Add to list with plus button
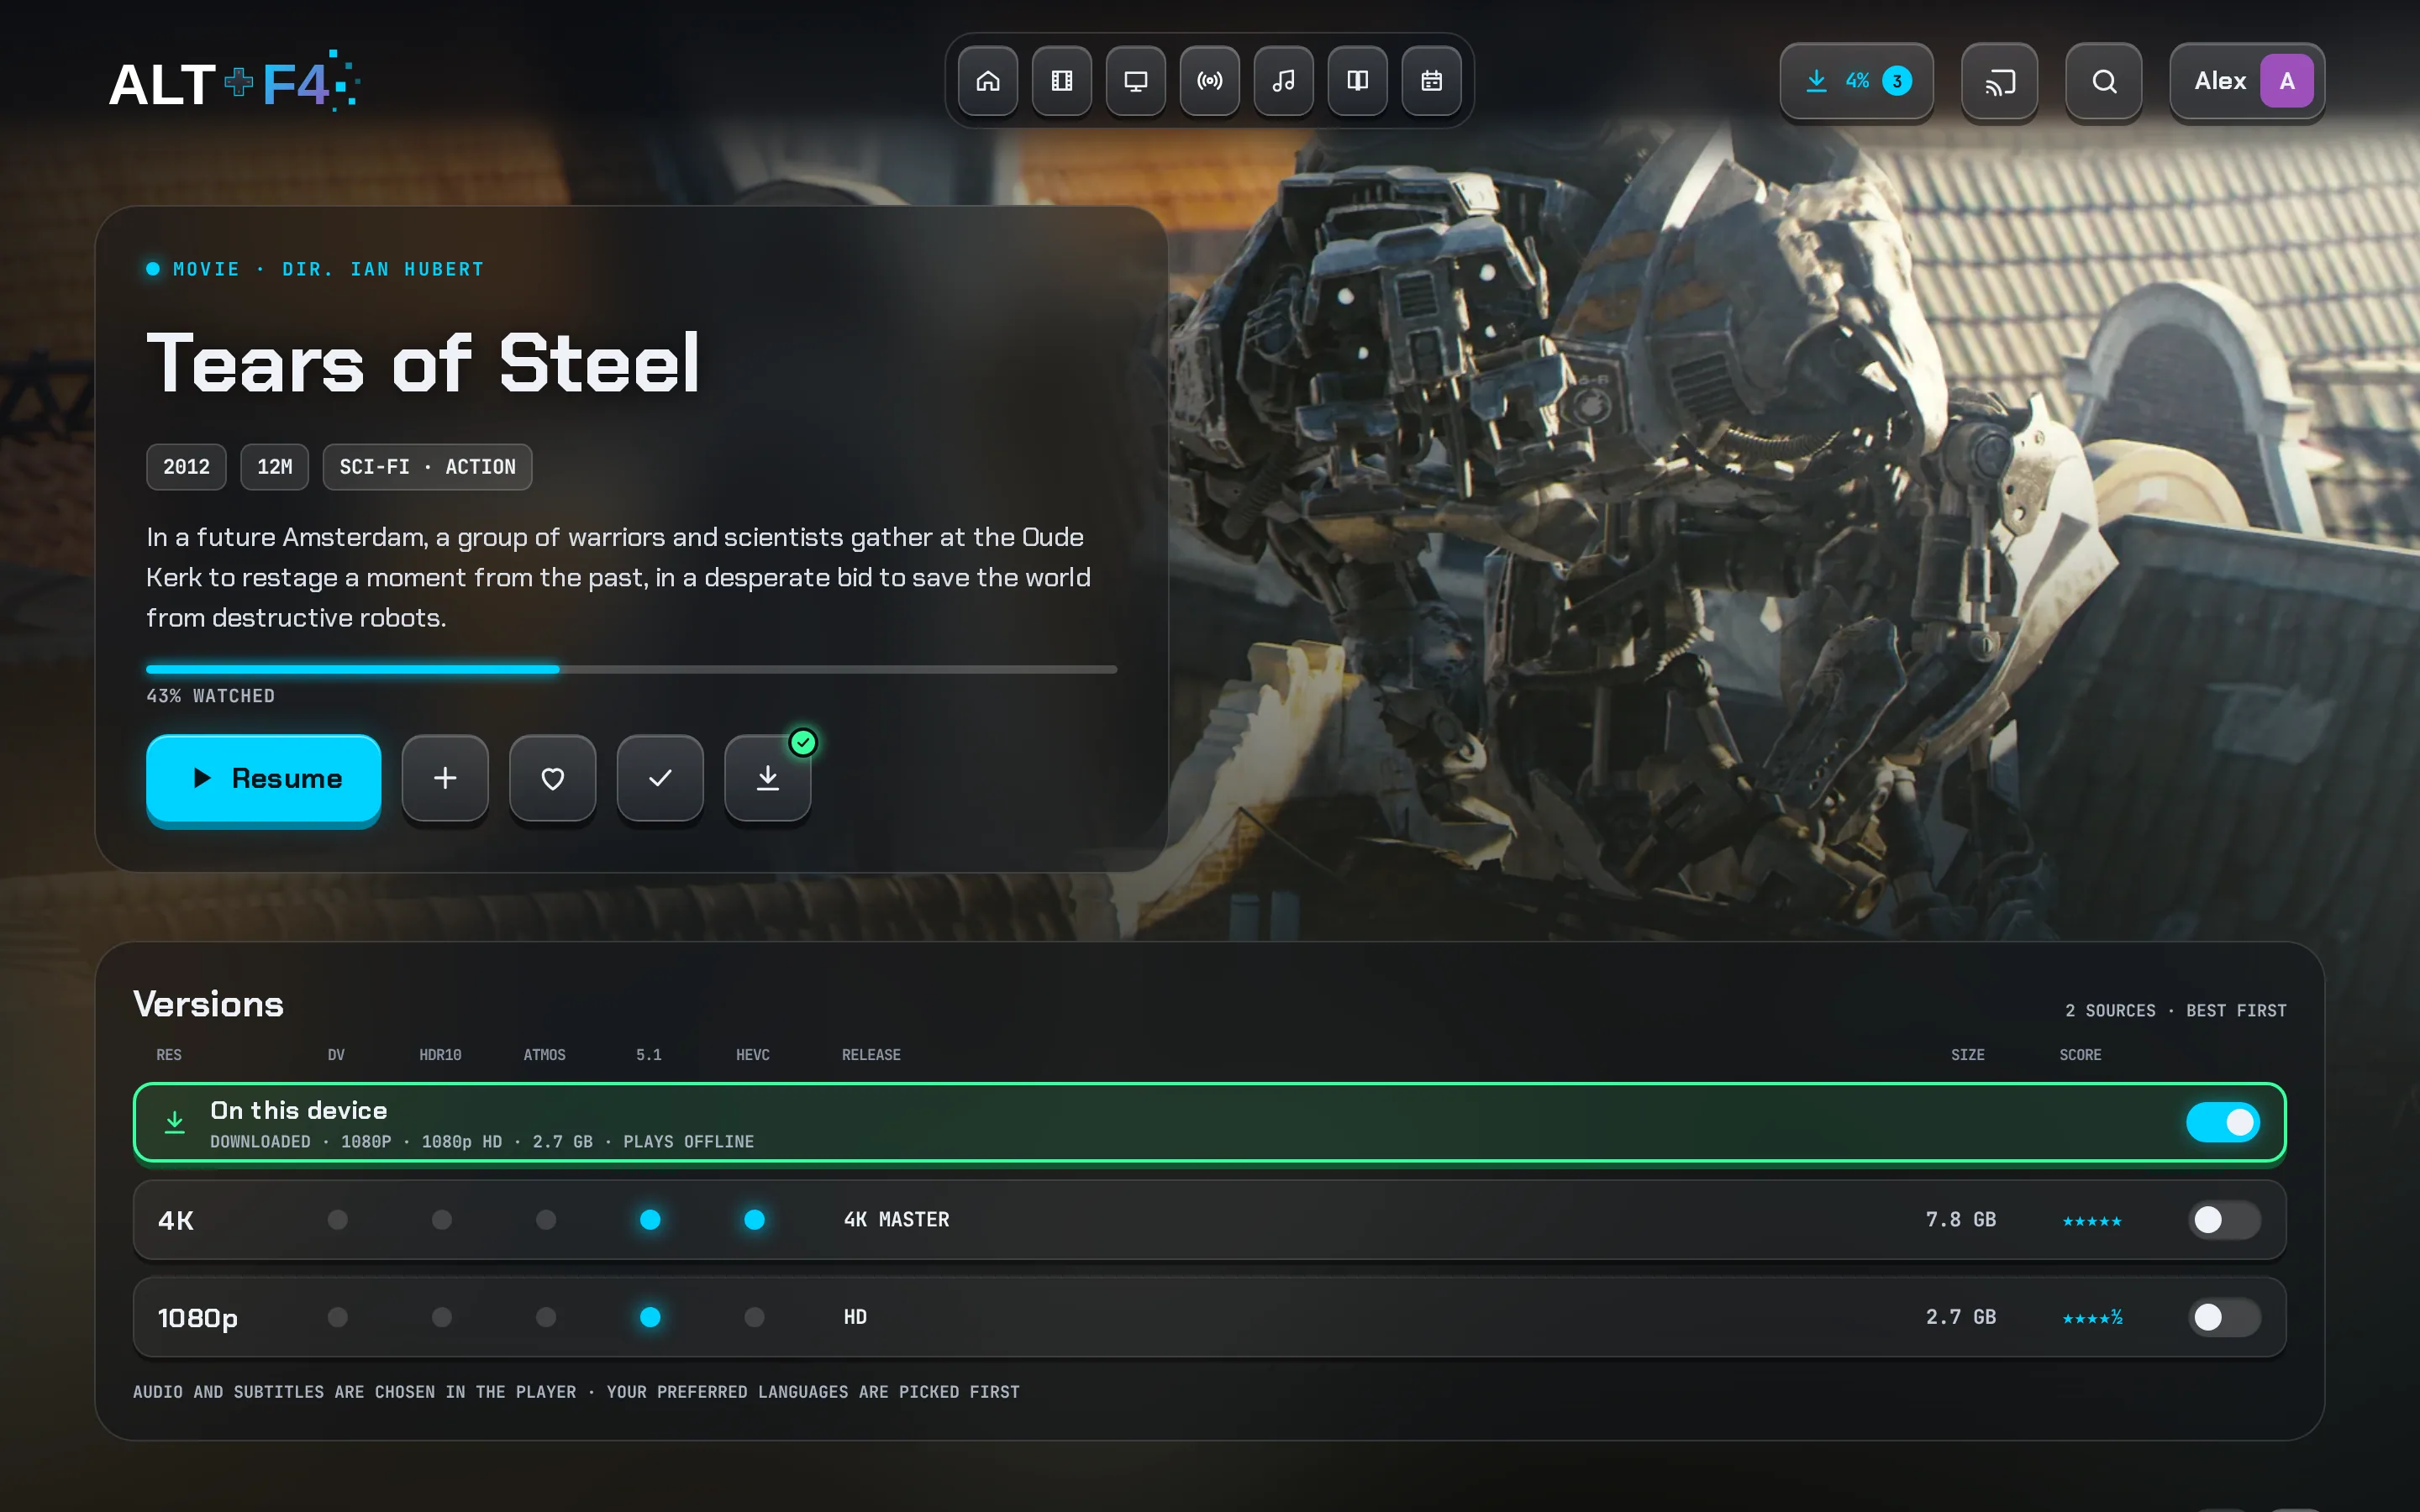This screenshot has width=2420, height=1512. click(445, 778)
